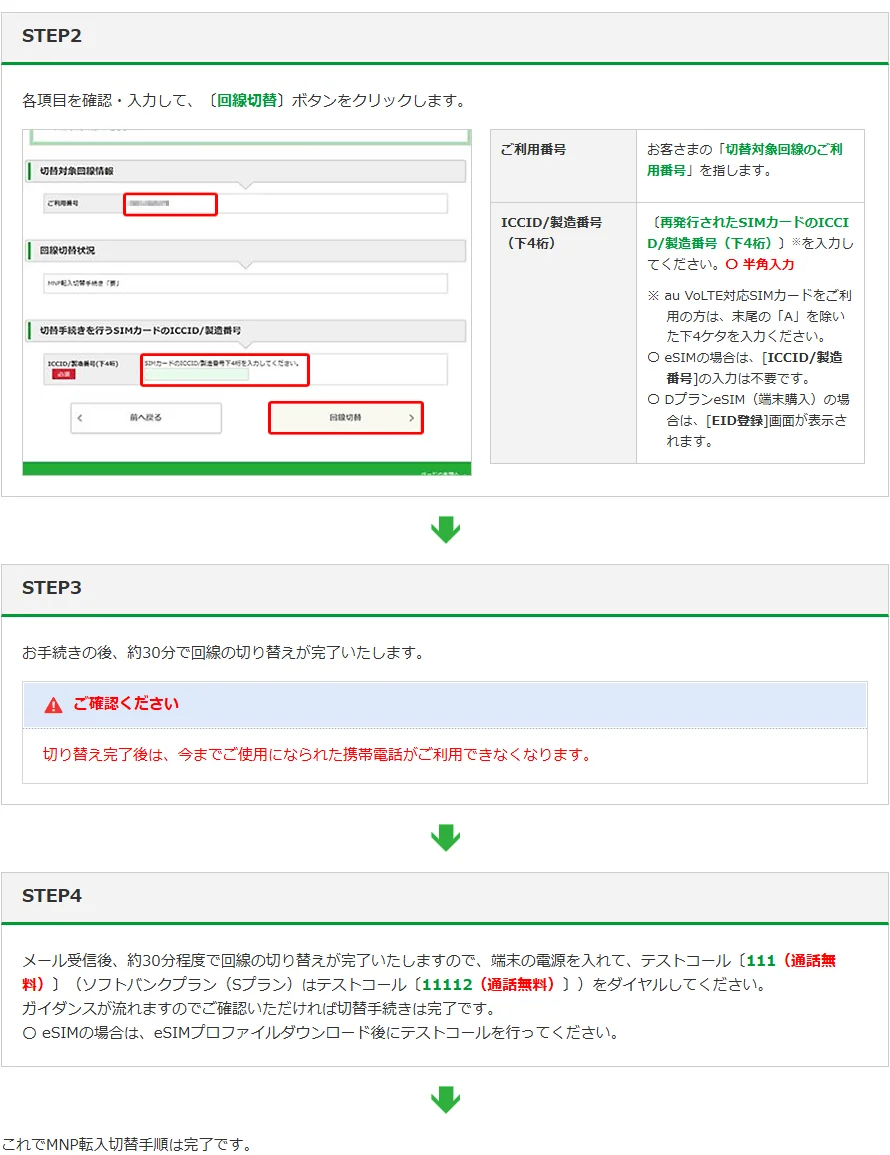The image size is (890, 1155).
Task: Click bold [EID登録] text in Dプラン eSIM note
Action: tap(737, 421)
